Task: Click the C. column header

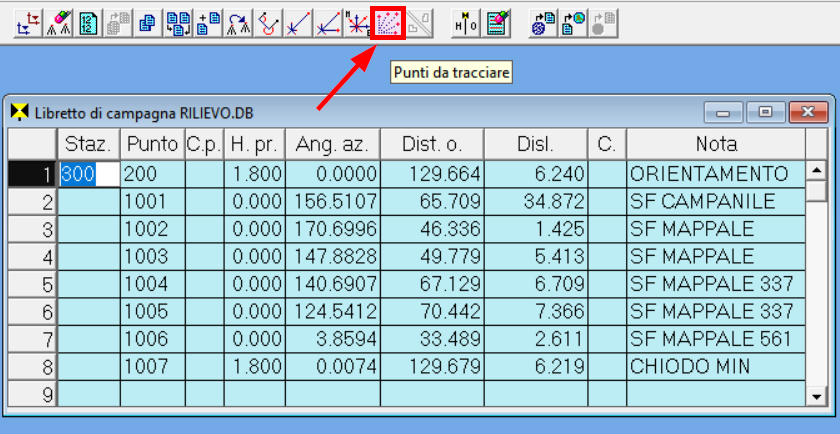Action: click(x=607, y=144)
